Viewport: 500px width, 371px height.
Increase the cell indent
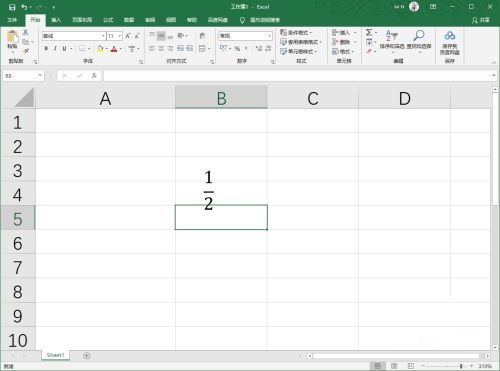click(x=189, y=49)
